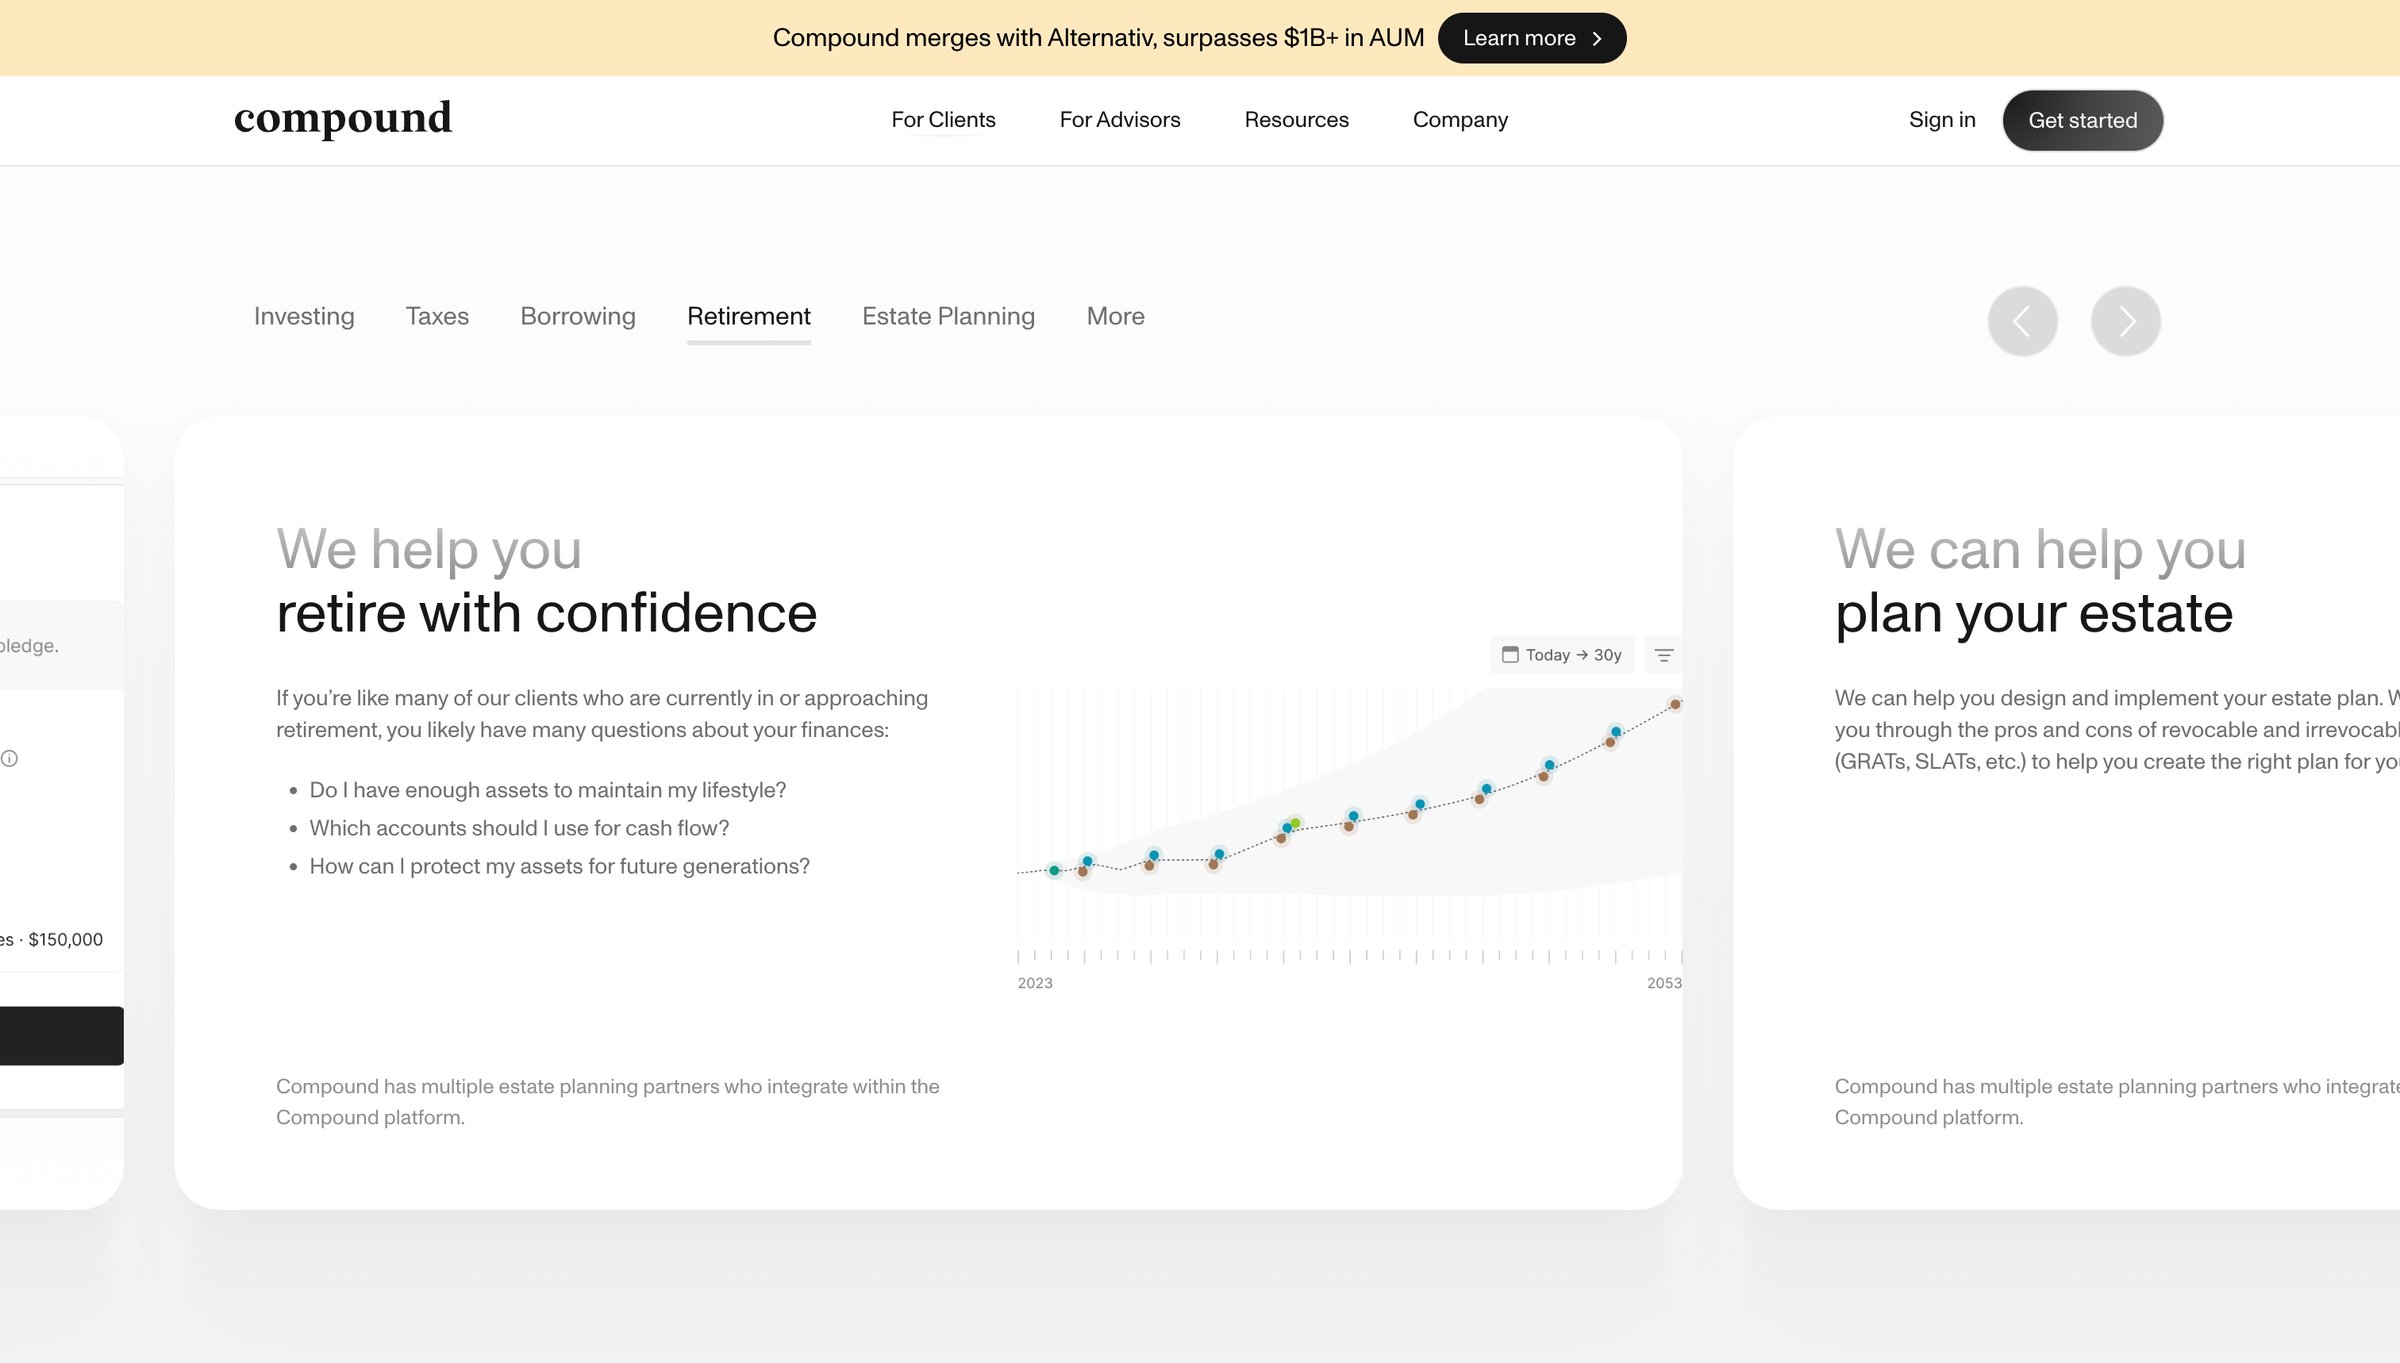Click the green data point on chart
2400x1363 pixels.
(1295, 823)
